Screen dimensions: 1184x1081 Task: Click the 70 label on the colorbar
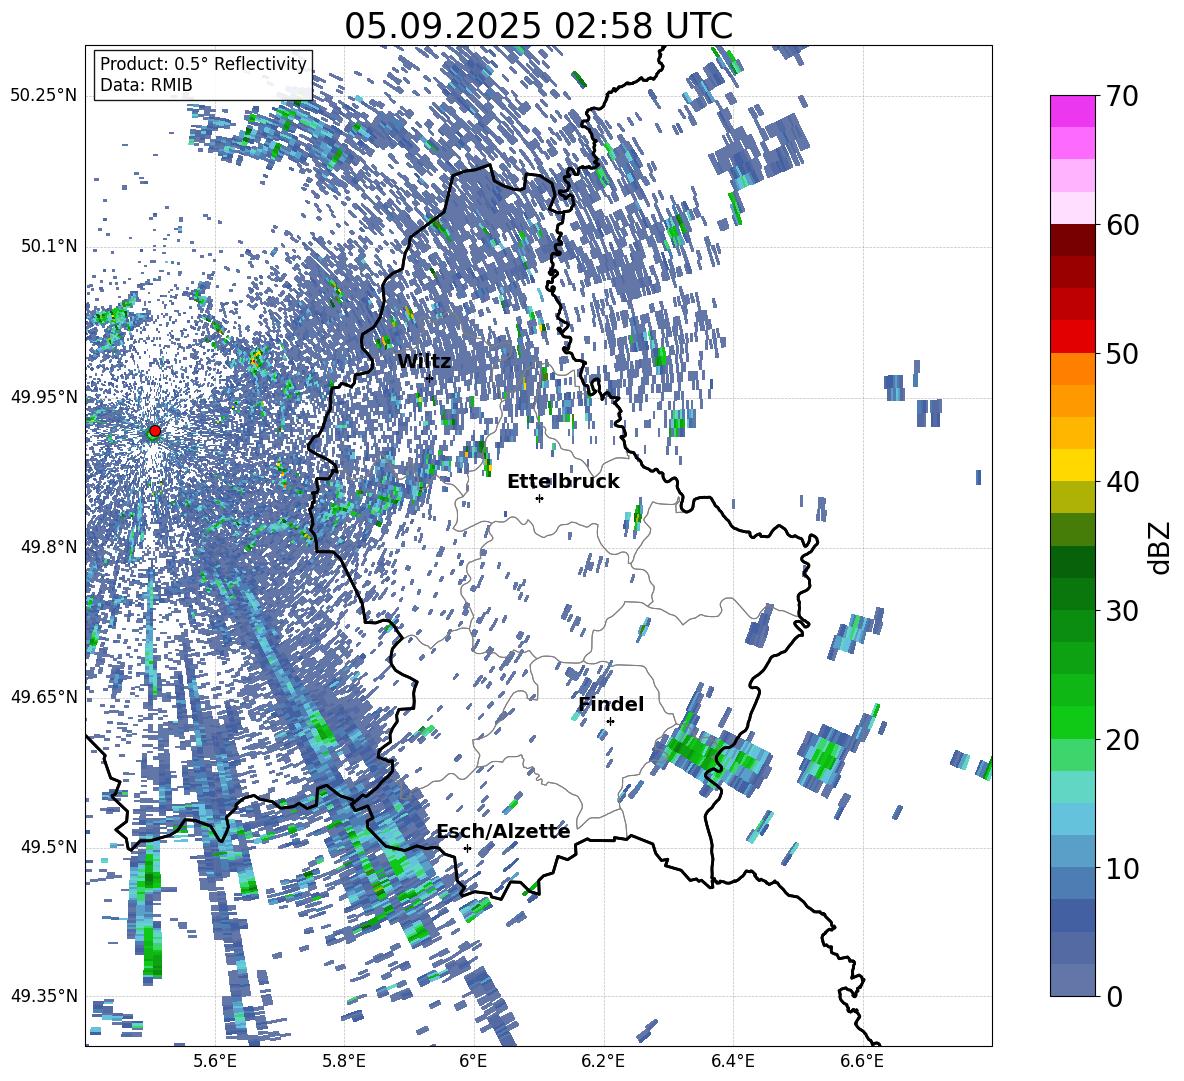[1122, 97]
